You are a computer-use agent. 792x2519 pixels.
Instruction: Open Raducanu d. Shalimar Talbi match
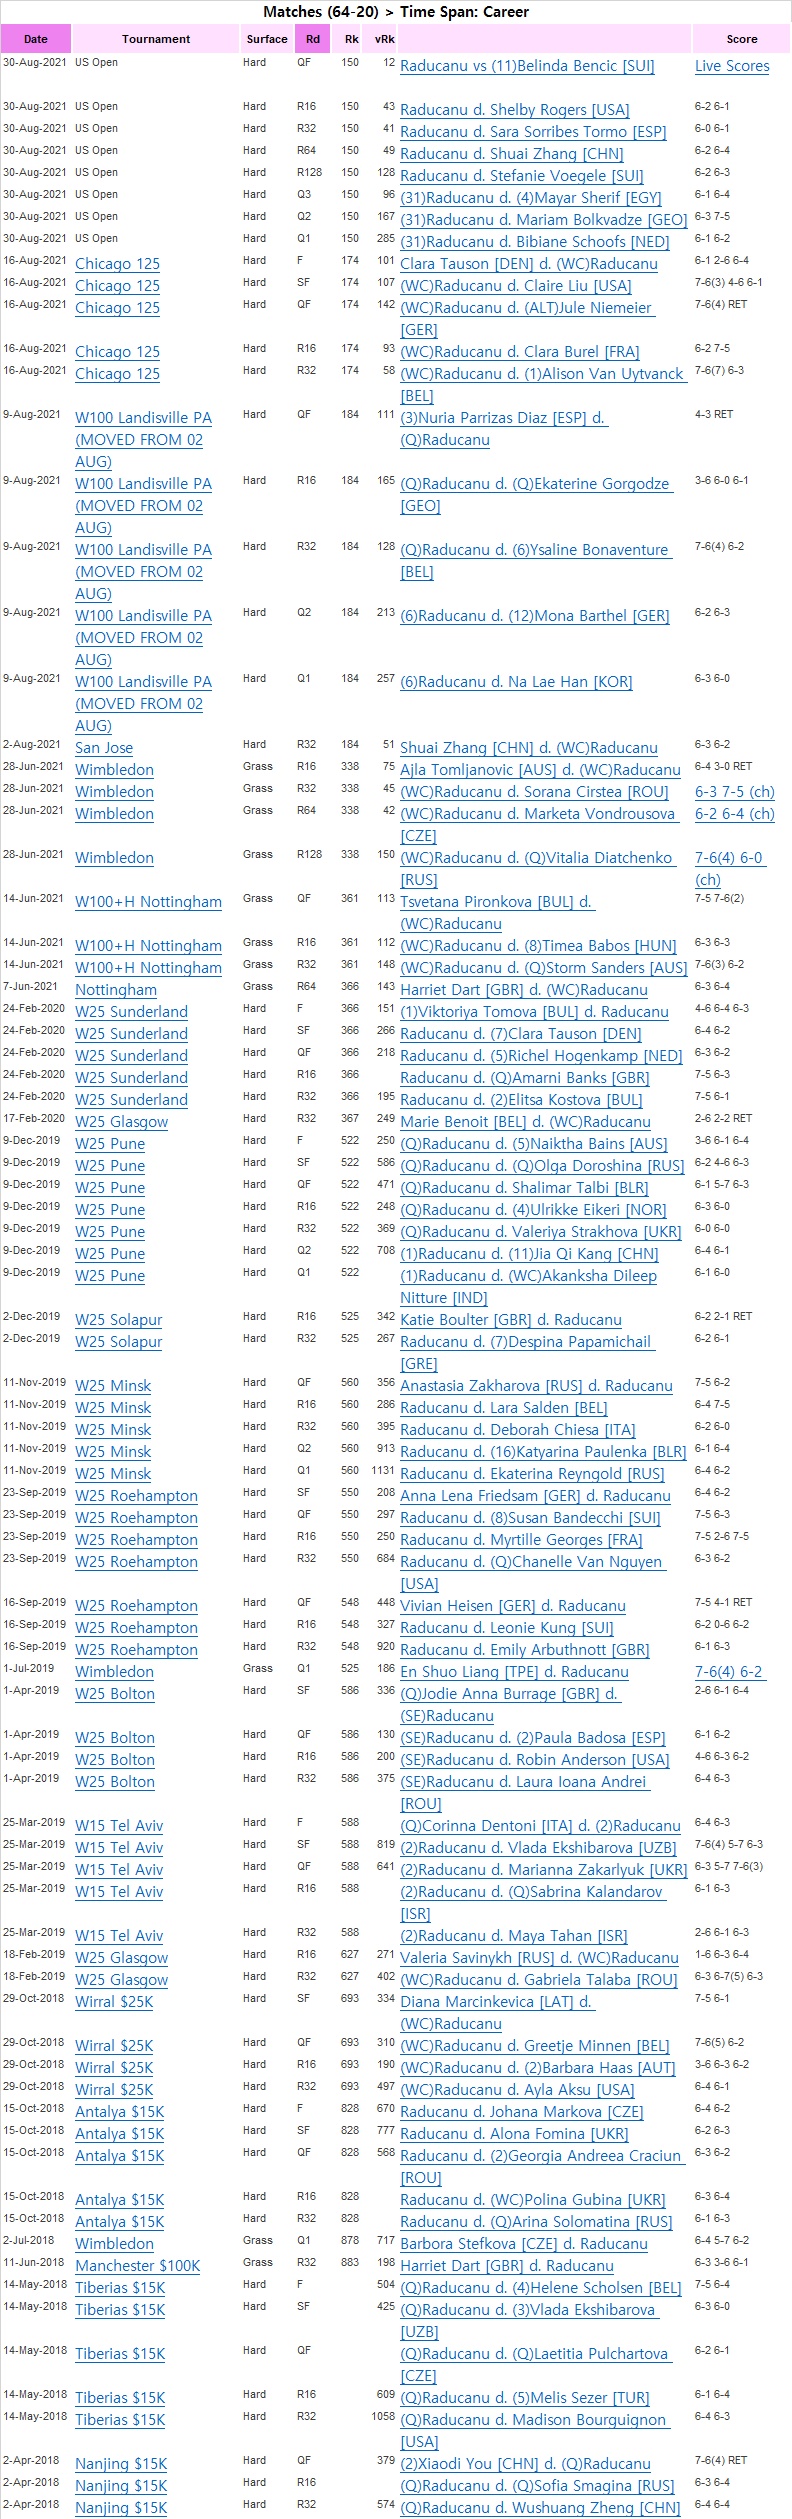pyautogui.click(x=524, y=1188)
